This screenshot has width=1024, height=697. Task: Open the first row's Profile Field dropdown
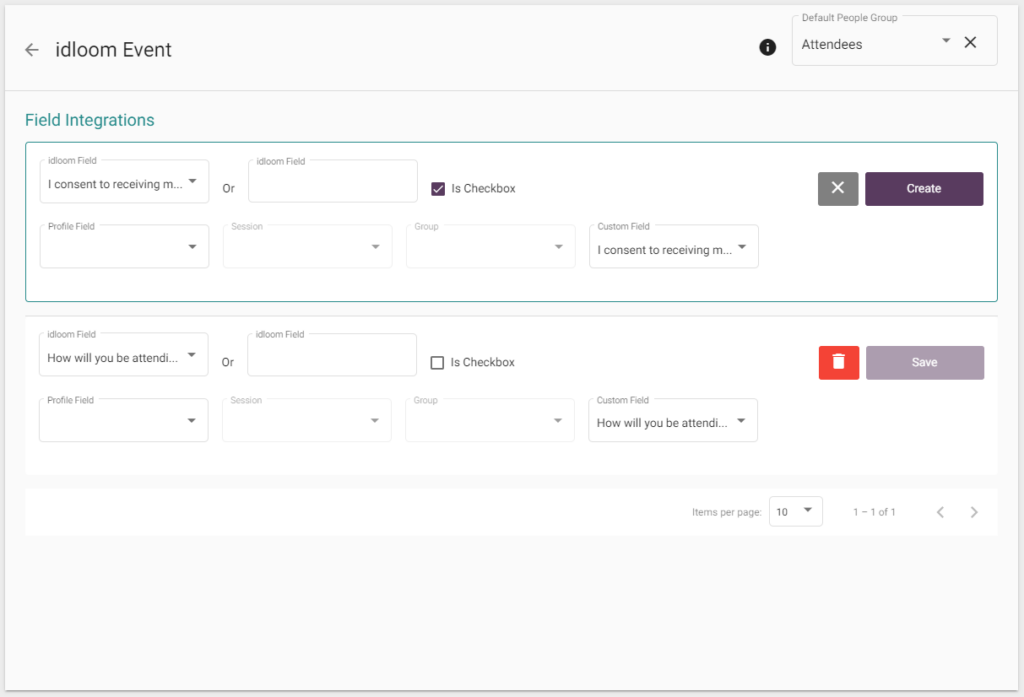pyautogui.click(x=124, y=247)
